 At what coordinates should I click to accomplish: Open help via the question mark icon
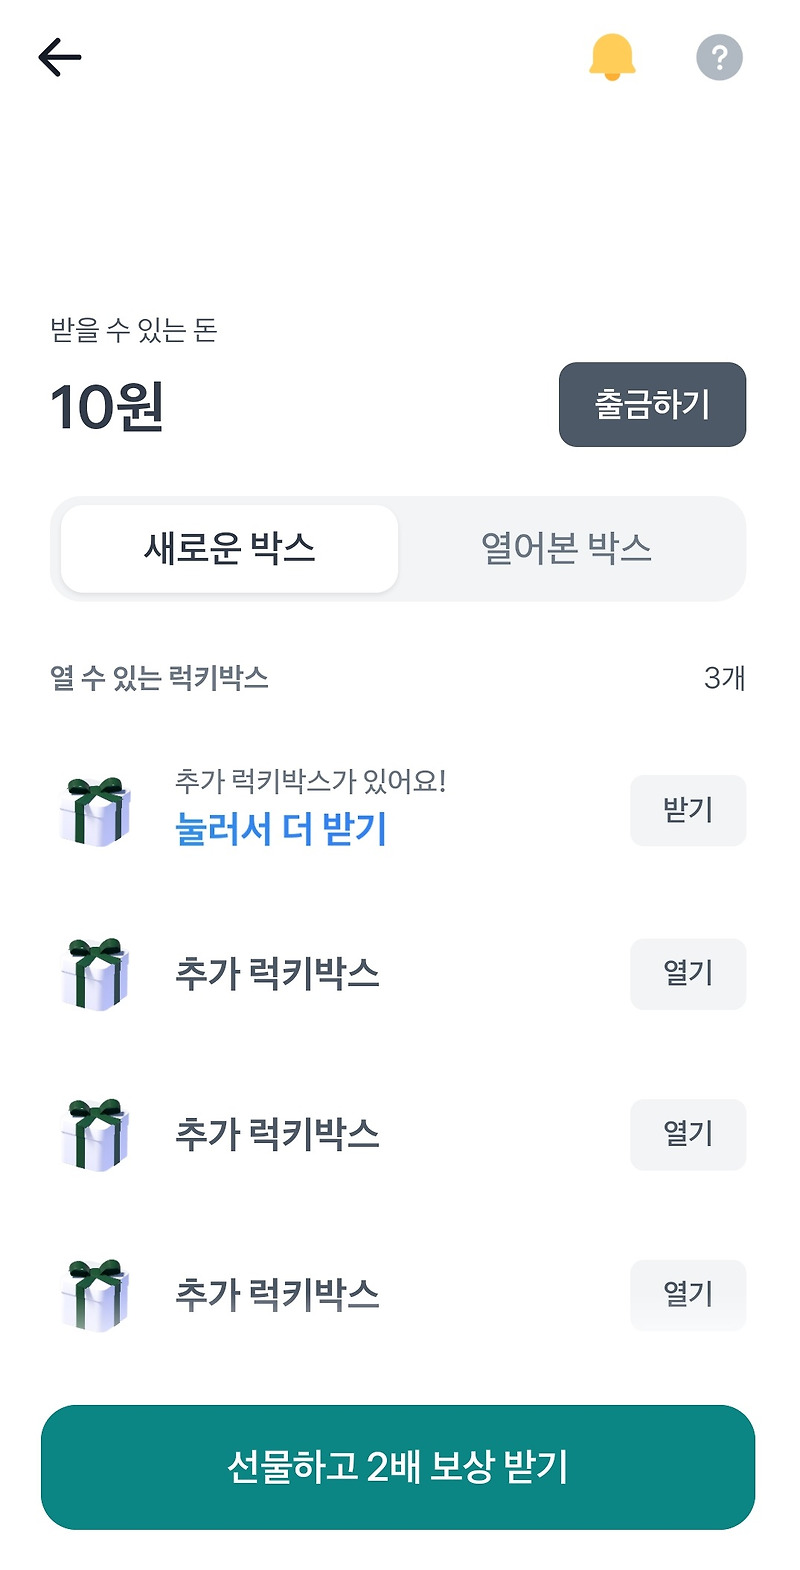click(x=719, y=57)
